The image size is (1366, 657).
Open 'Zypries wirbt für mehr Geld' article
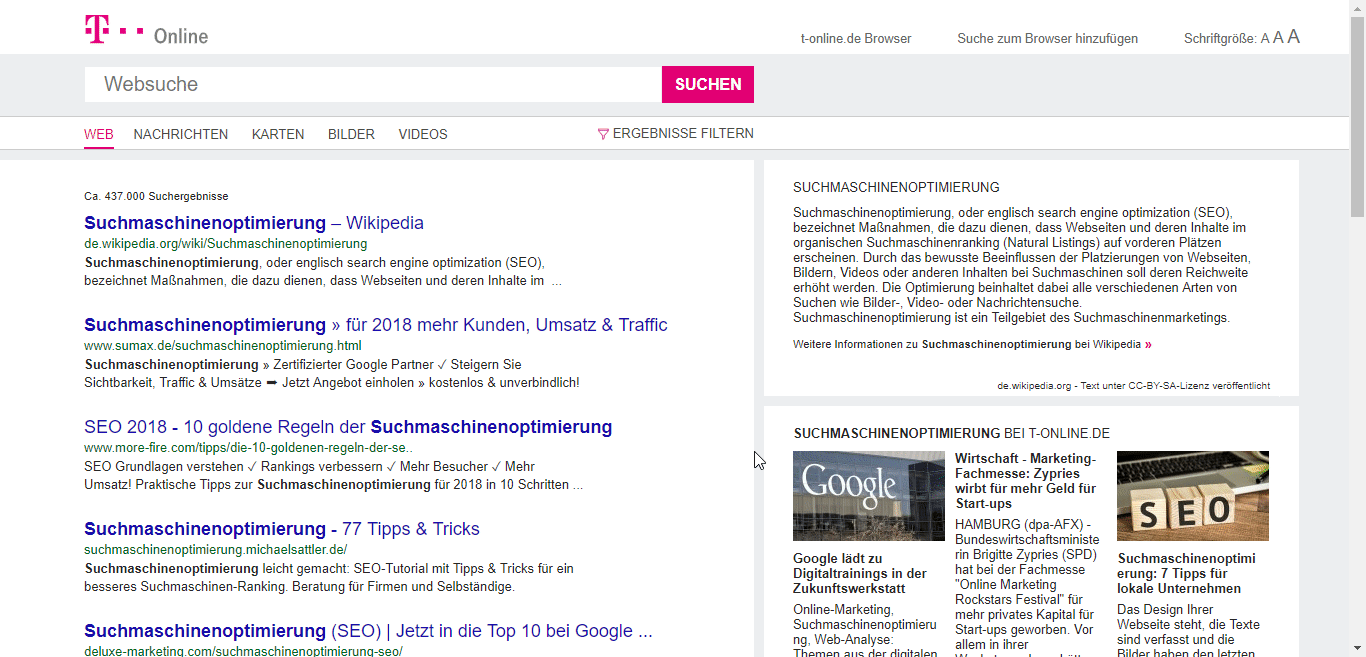coord(1025,481)
